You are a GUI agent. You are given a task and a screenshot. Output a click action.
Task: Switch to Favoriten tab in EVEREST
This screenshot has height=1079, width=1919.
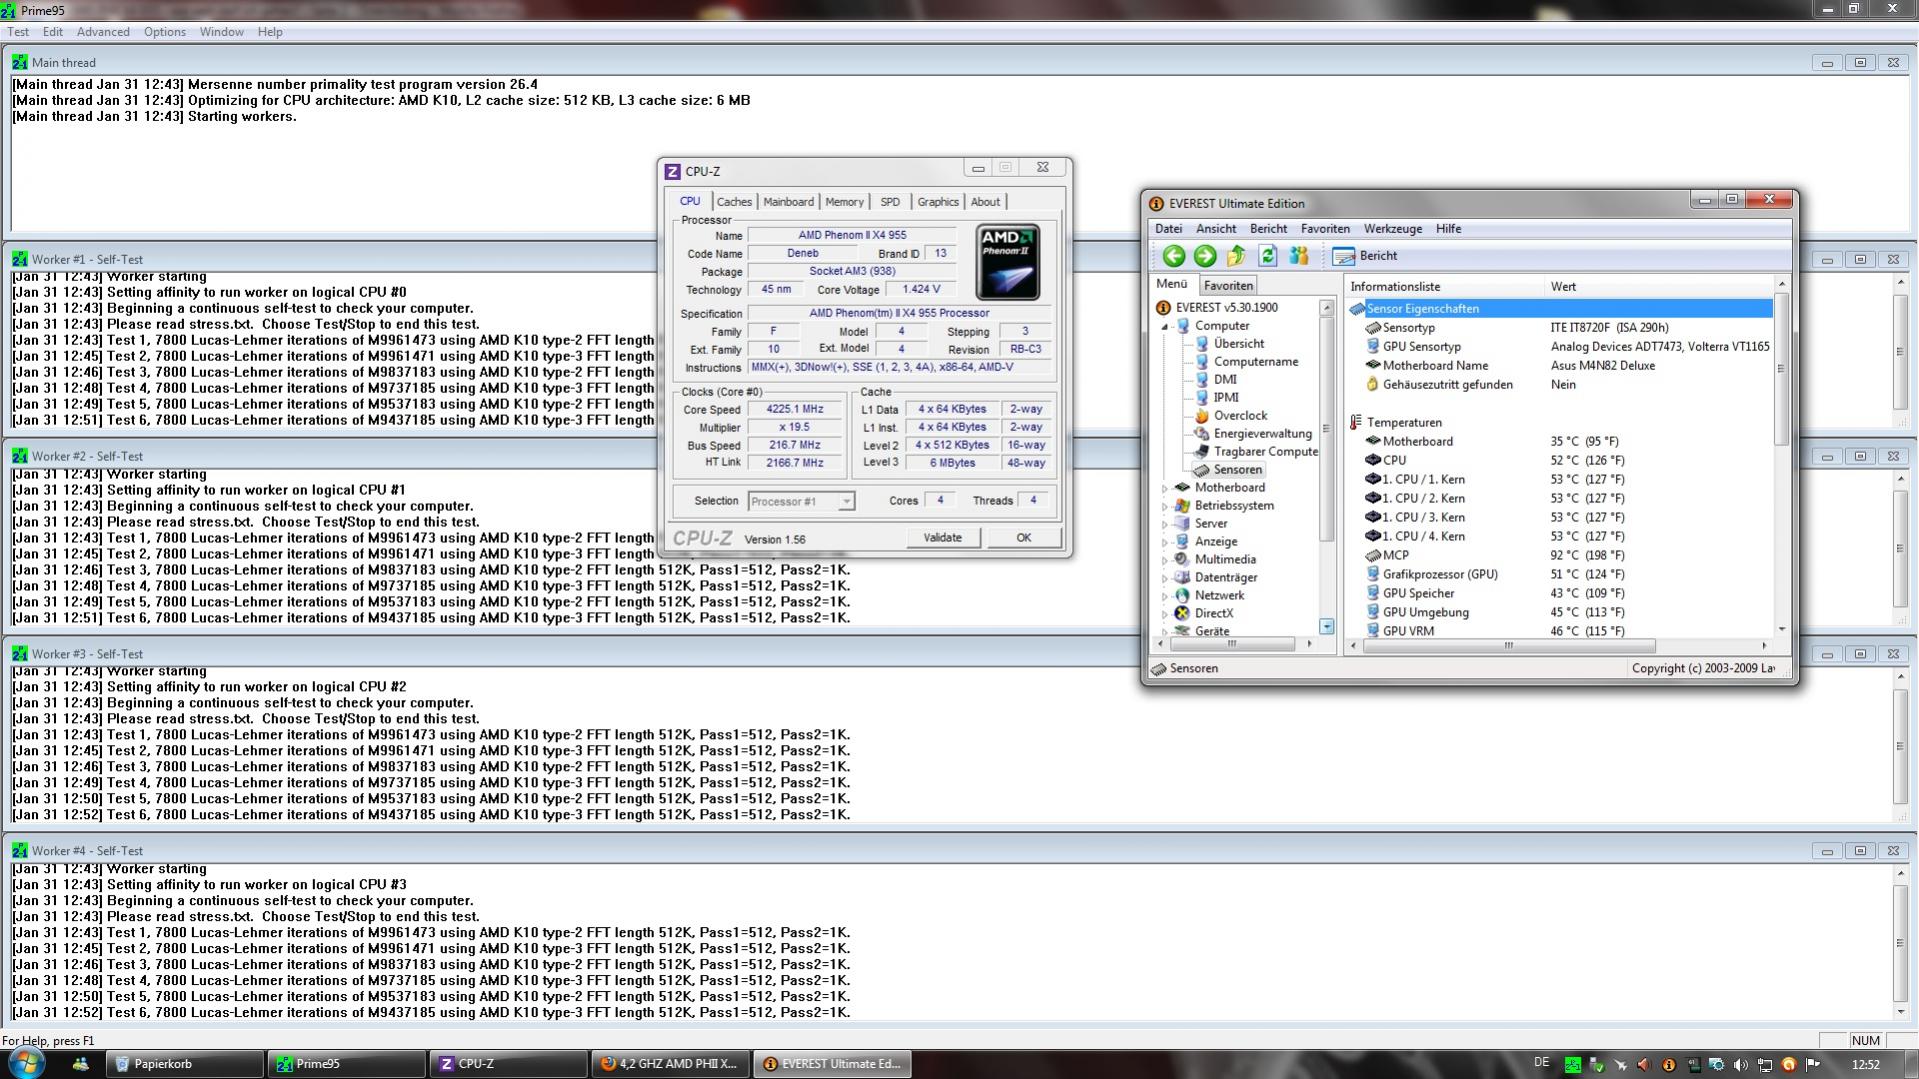tap(1228, 286)
